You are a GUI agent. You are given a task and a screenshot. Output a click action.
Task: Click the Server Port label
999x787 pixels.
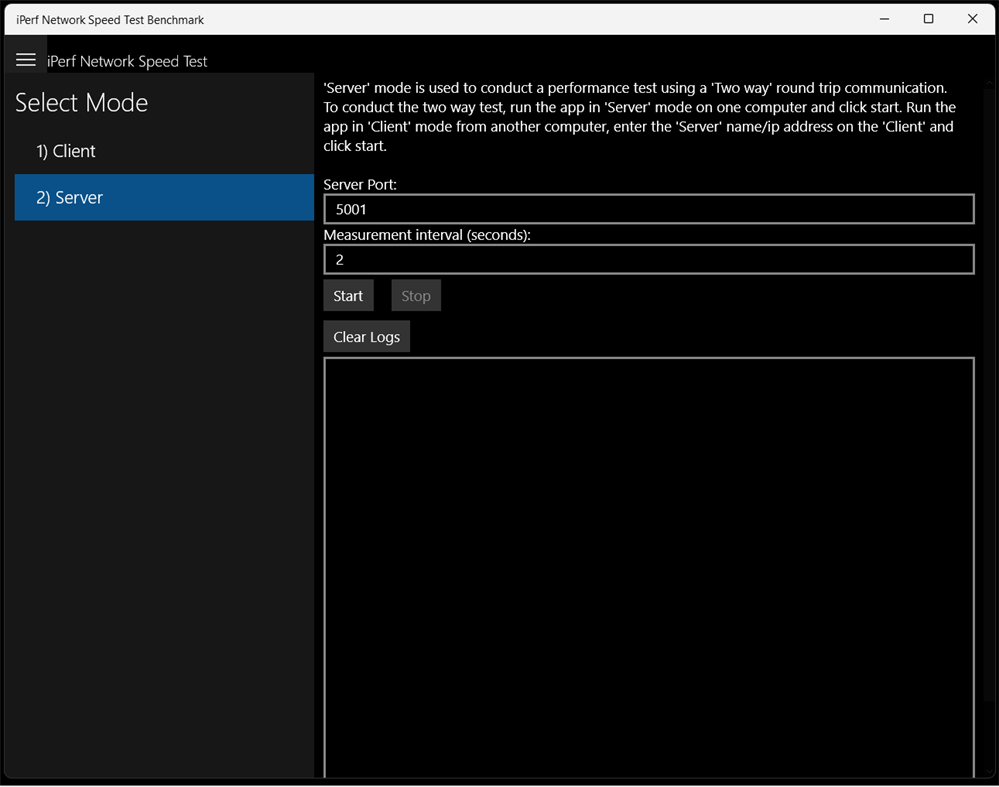355,184
